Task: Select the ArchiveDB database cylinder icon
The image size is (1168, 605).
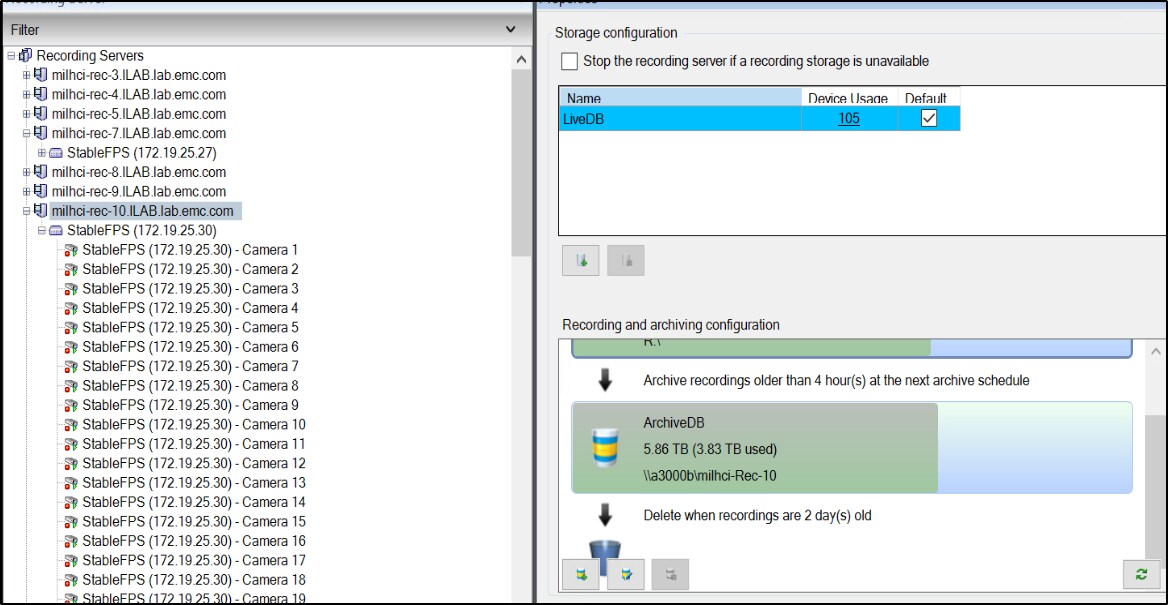Action: tap(605, 447)
